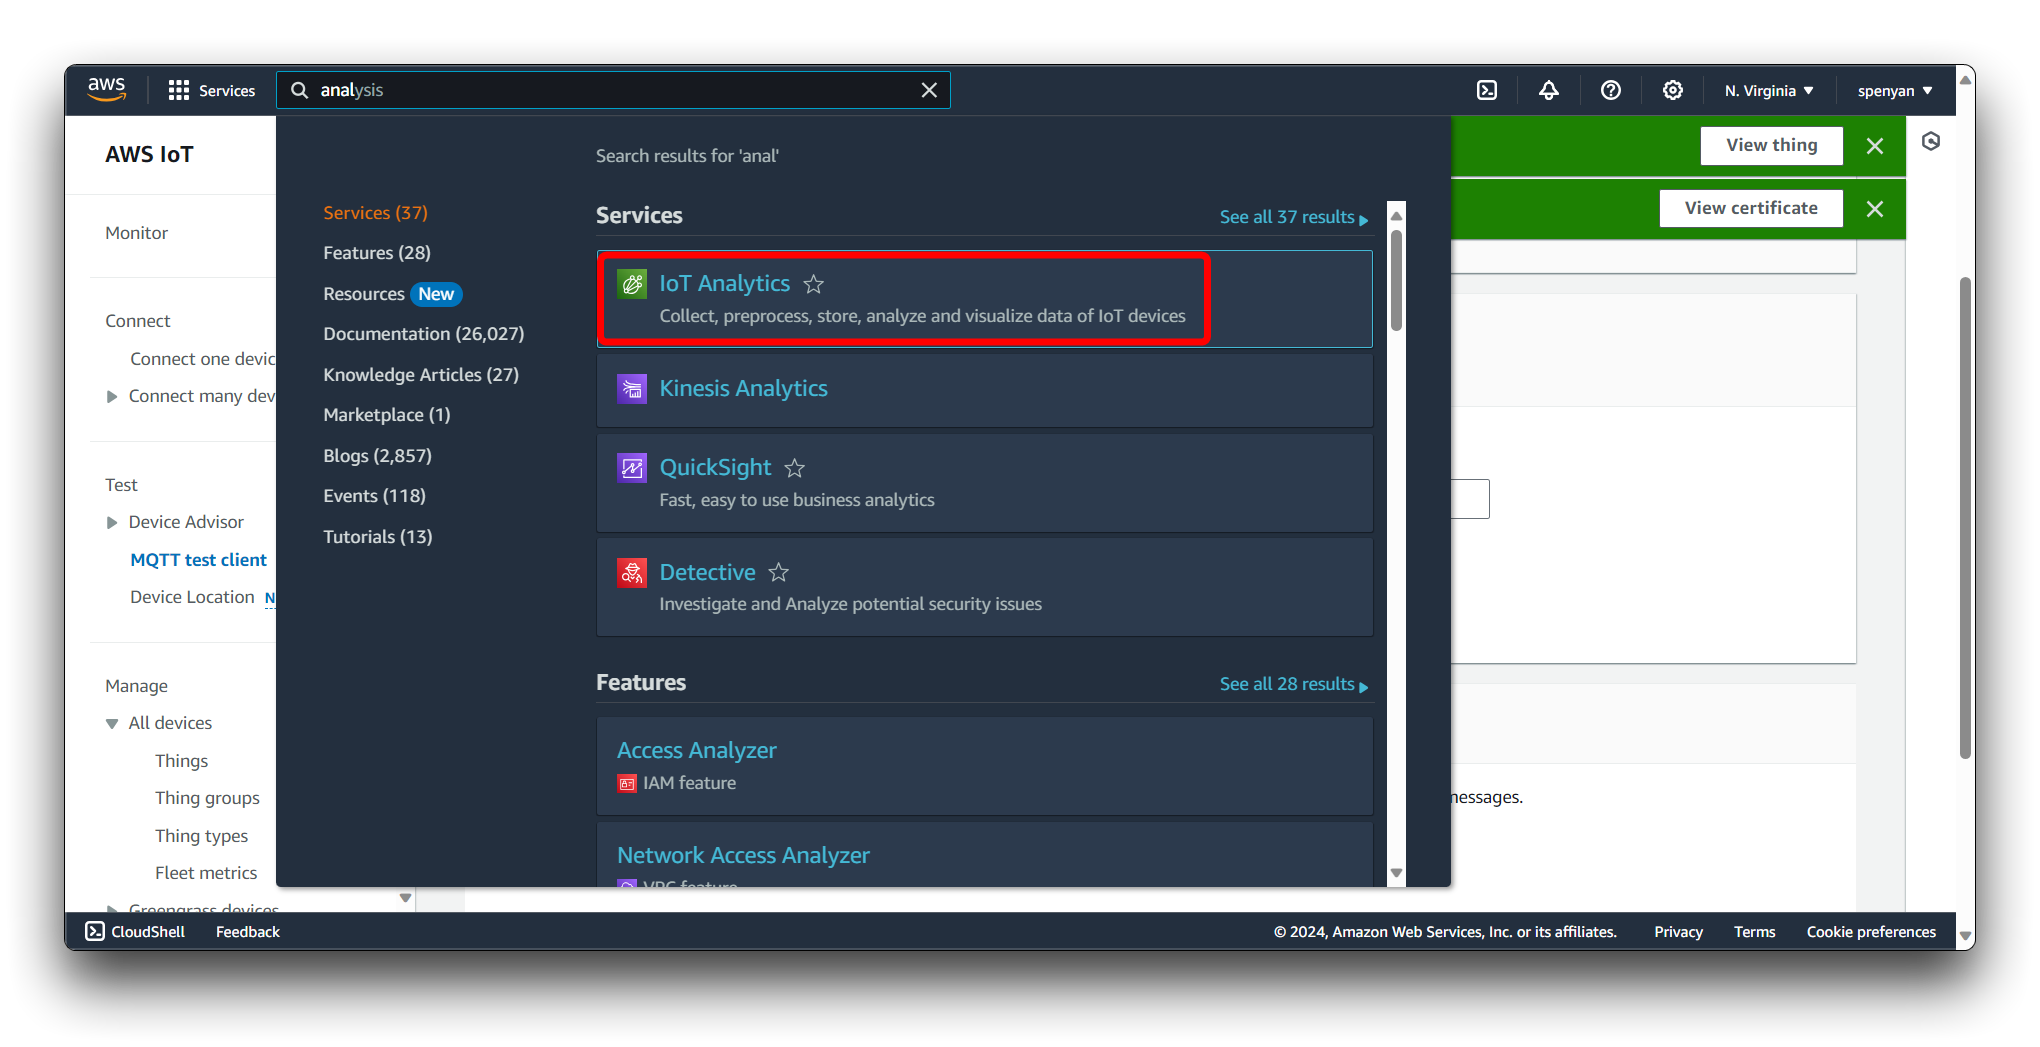Click the AWS logo home icon
The image size is (2040, 1047).
[x=106, y=89]
